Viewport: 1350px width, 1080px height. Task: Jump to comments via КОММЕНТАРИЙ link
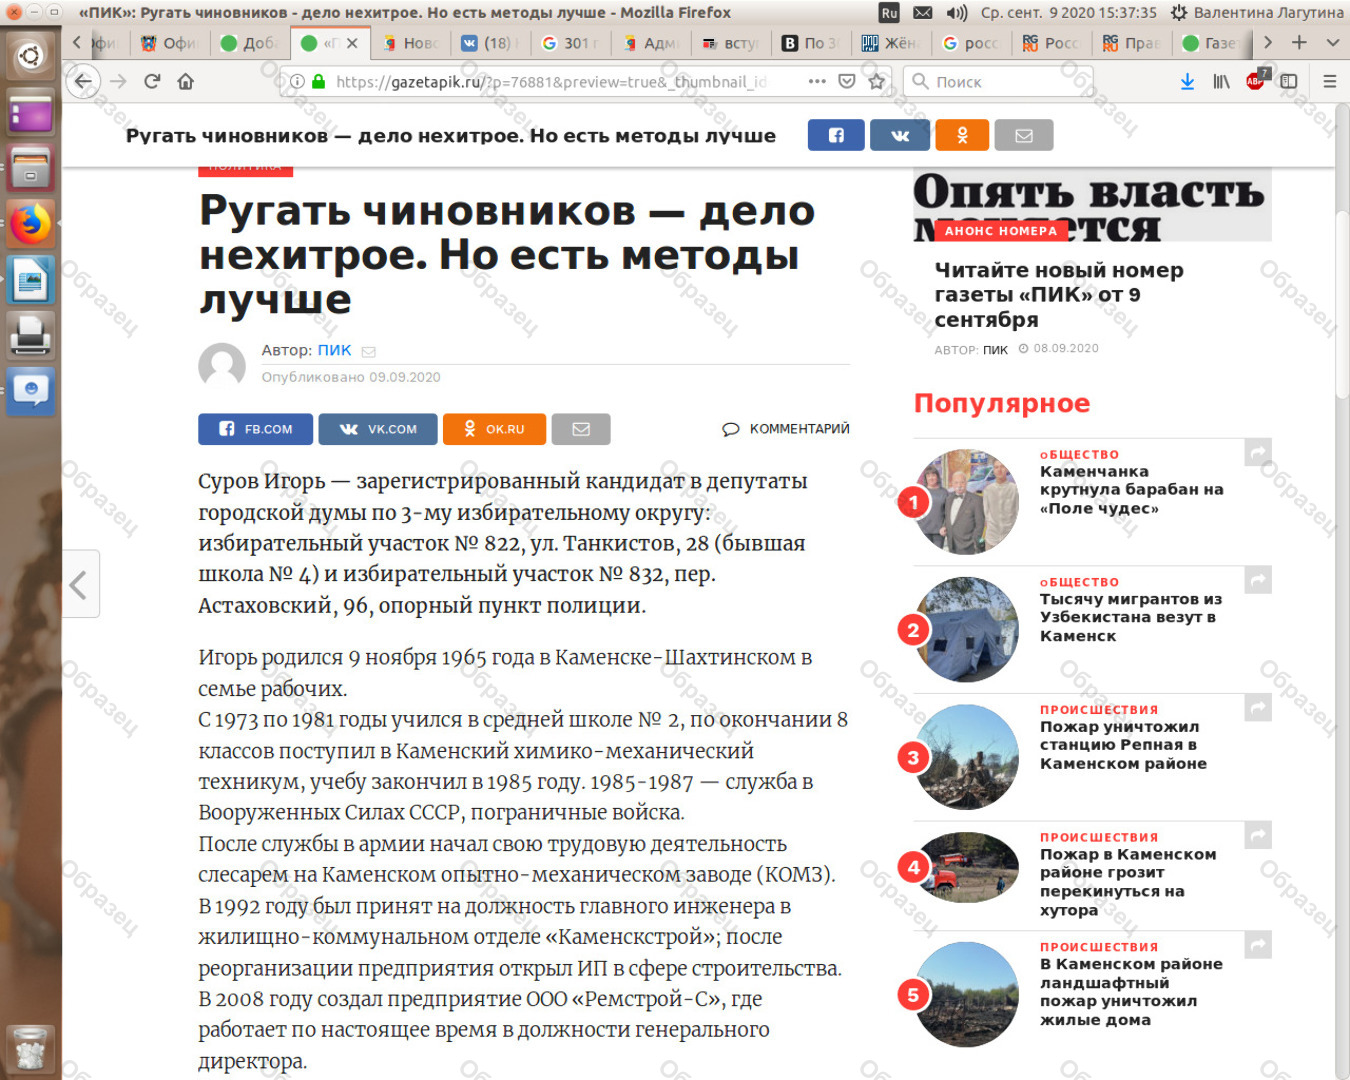786,429
